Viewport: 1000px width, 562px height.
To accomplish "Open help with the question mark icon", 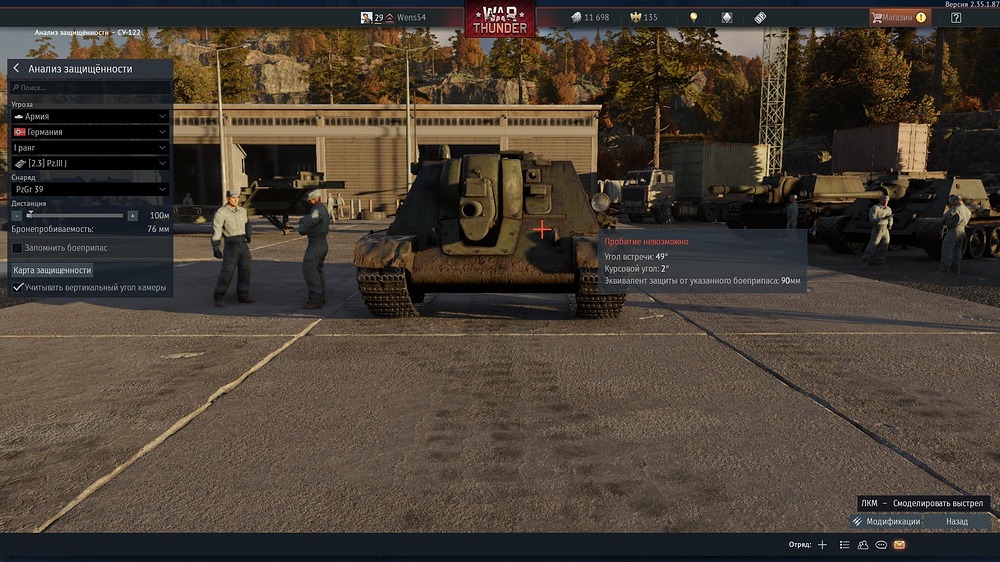I will (x=956, y=17).
